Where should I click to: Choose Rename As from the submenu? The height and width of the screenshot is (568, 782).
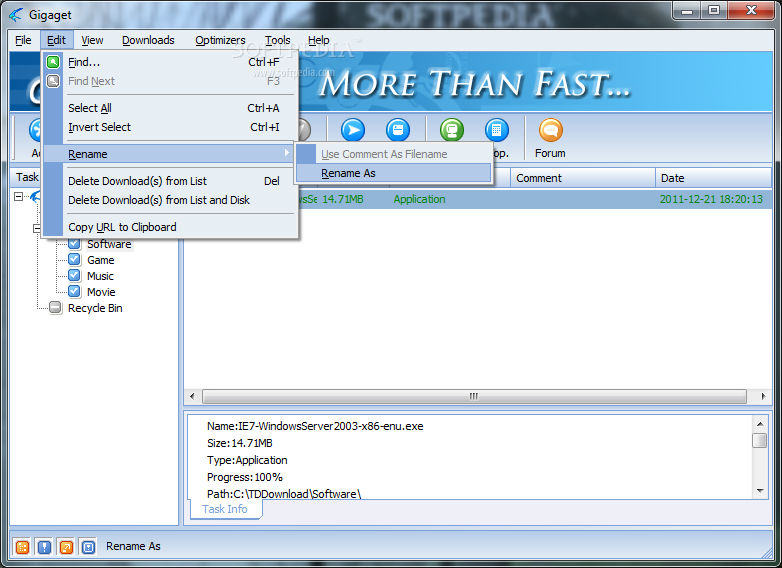393,173
